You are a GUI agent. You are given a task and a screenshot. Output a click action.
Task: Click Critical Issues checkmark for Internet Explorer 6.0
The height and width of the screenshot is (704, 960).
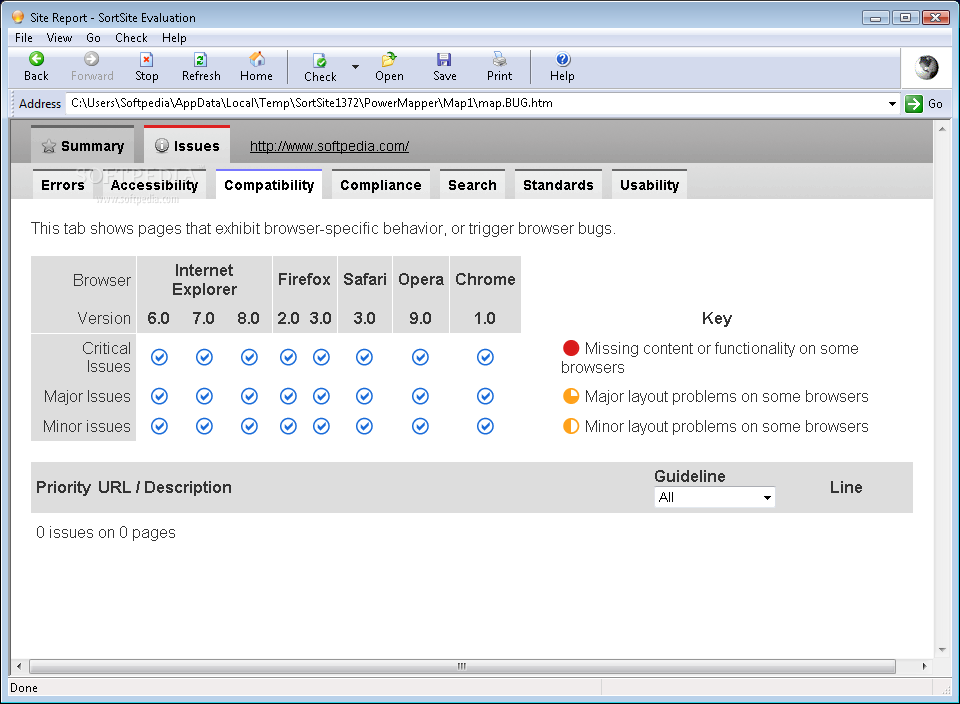(159, 357)
